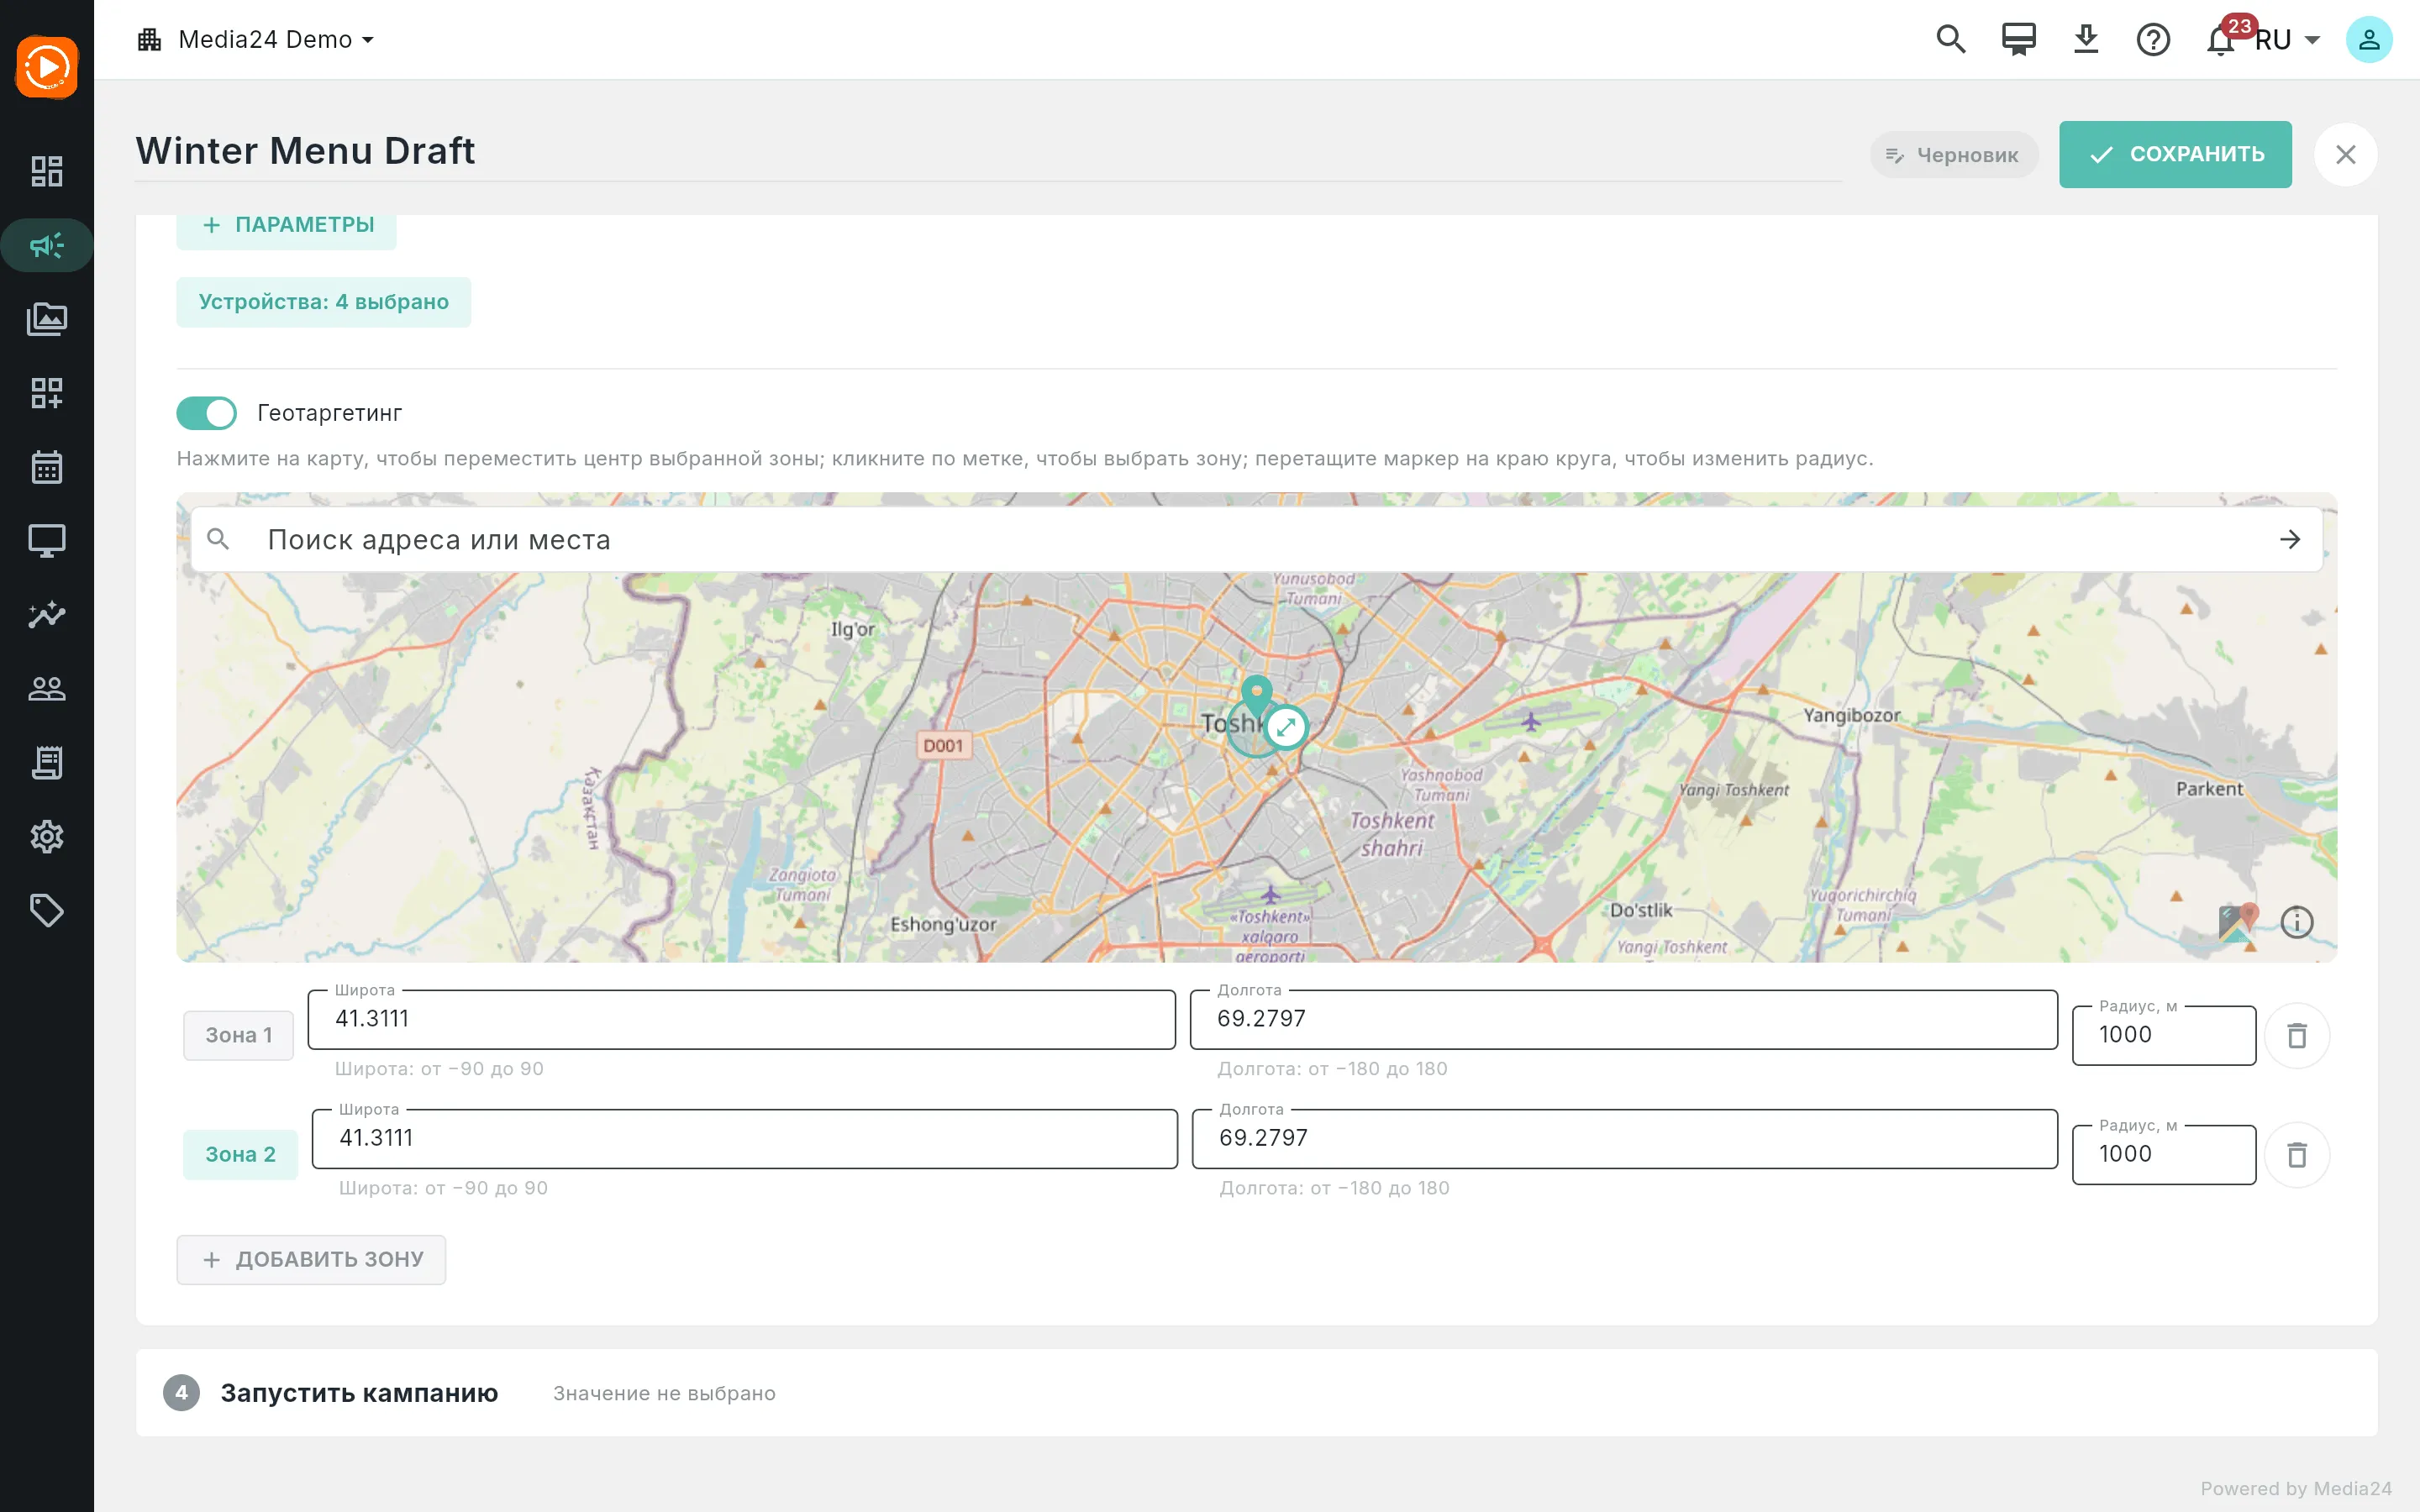The width and height of the screenshot is (2420, 1512).
Task: Delete Zone 1 with trash icon
Action: 2297,1036
